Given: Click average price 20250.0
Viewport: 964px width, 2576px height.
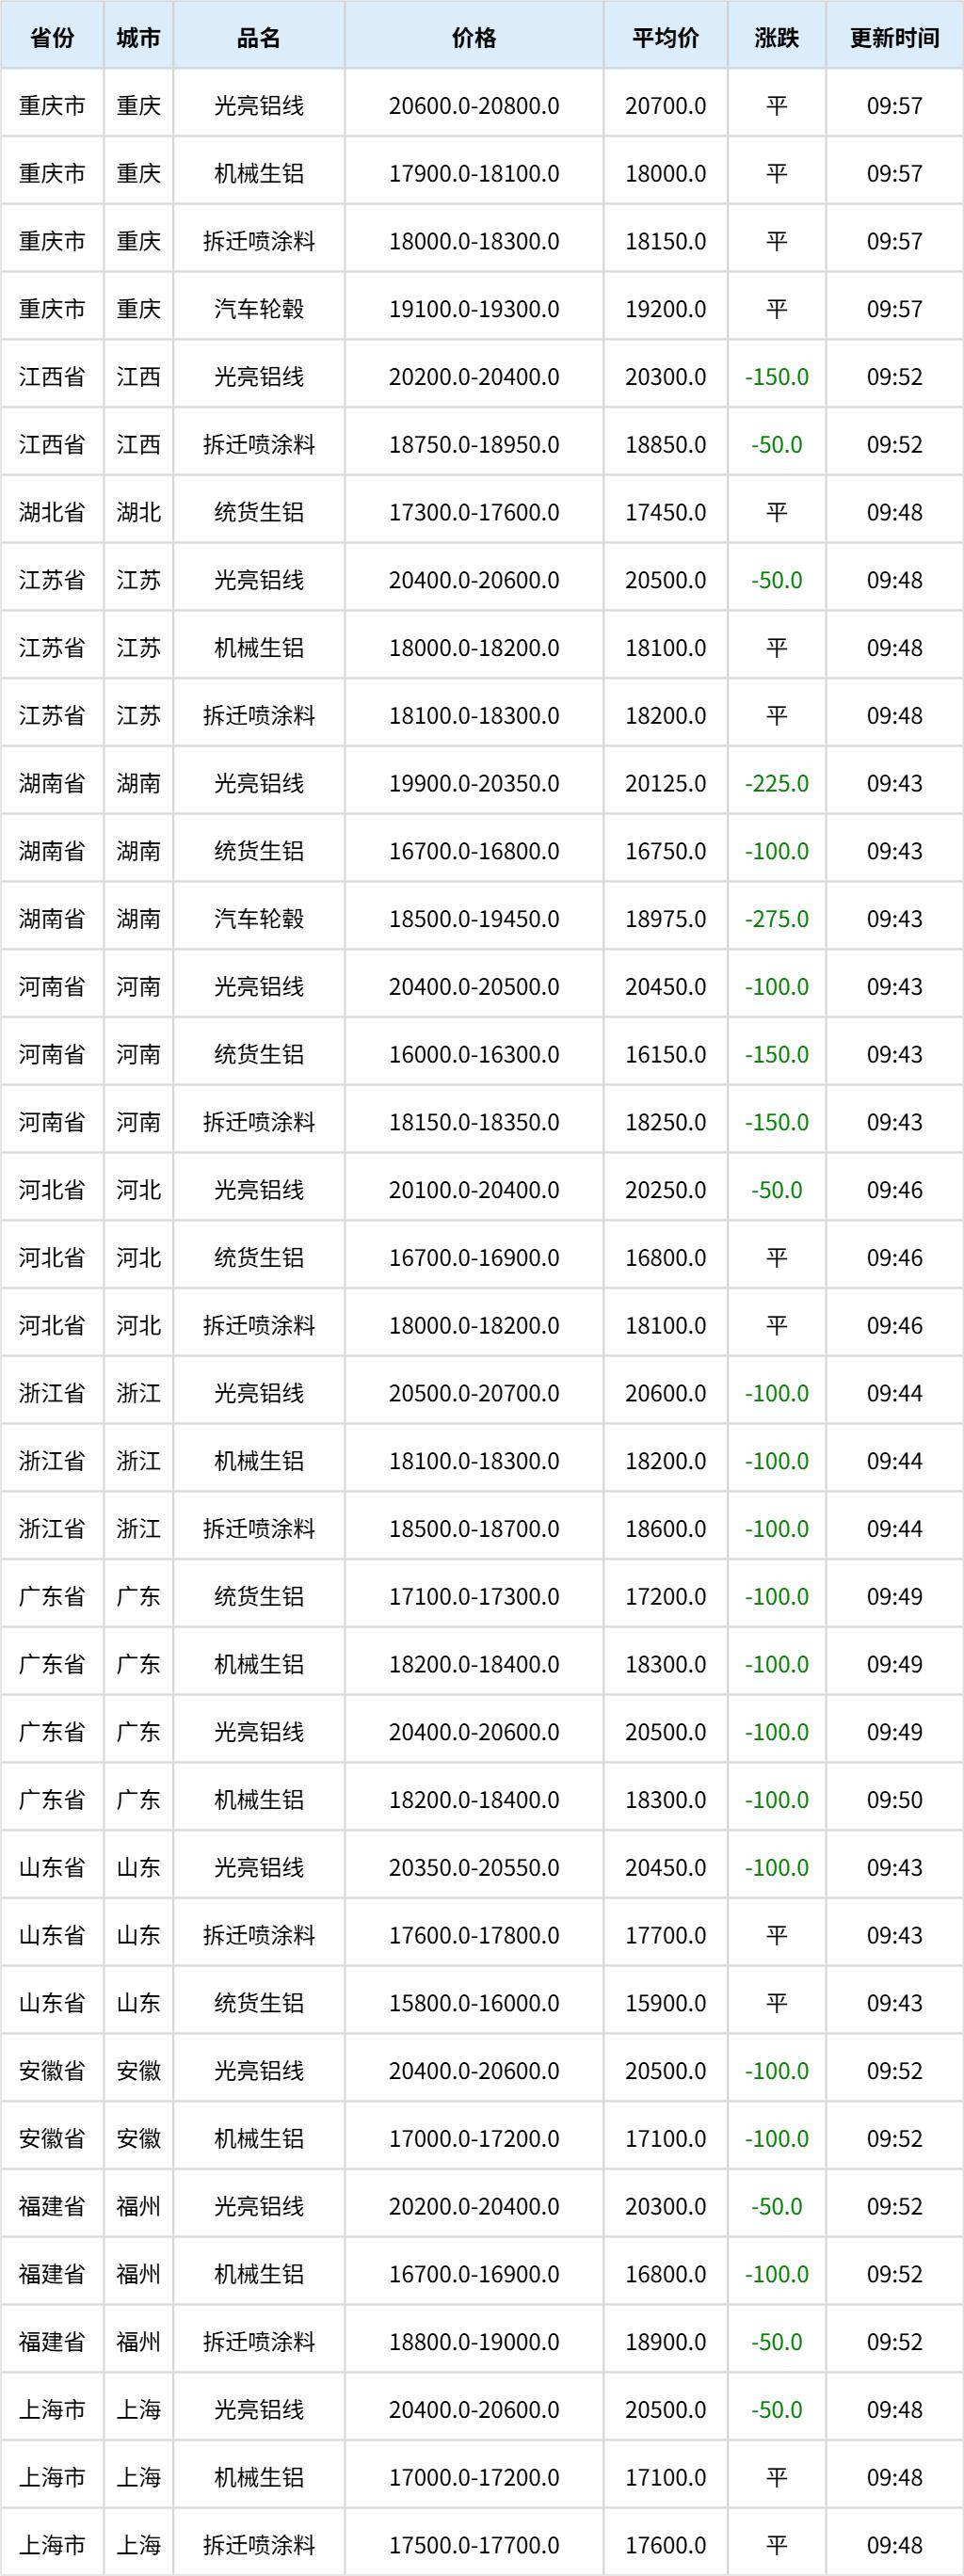Looking at the screenshot, I should pos(666,1190).
